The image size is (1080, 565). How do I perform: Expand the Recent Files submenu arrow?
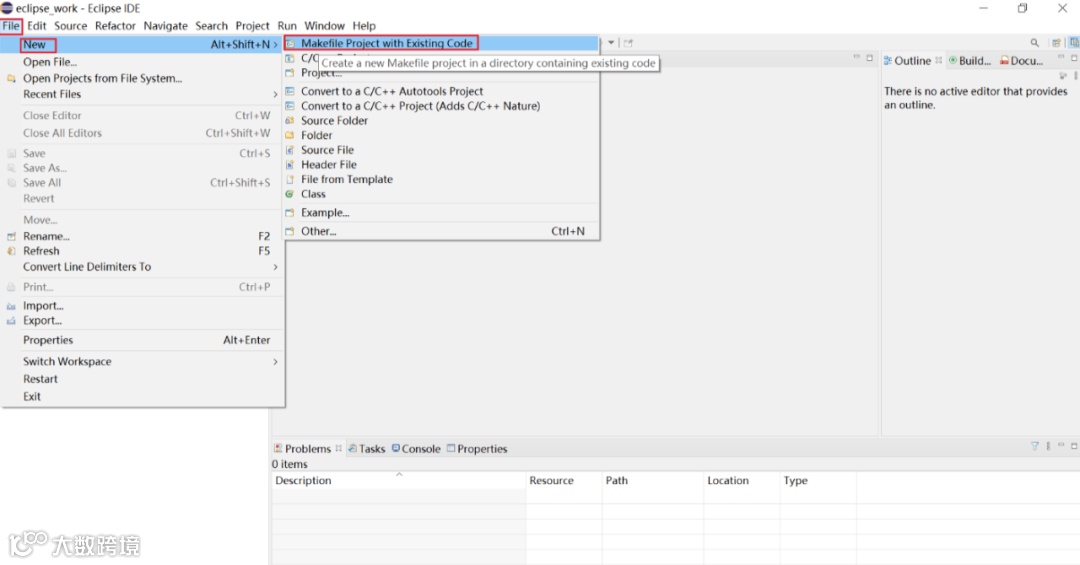[x=276, y=94]
